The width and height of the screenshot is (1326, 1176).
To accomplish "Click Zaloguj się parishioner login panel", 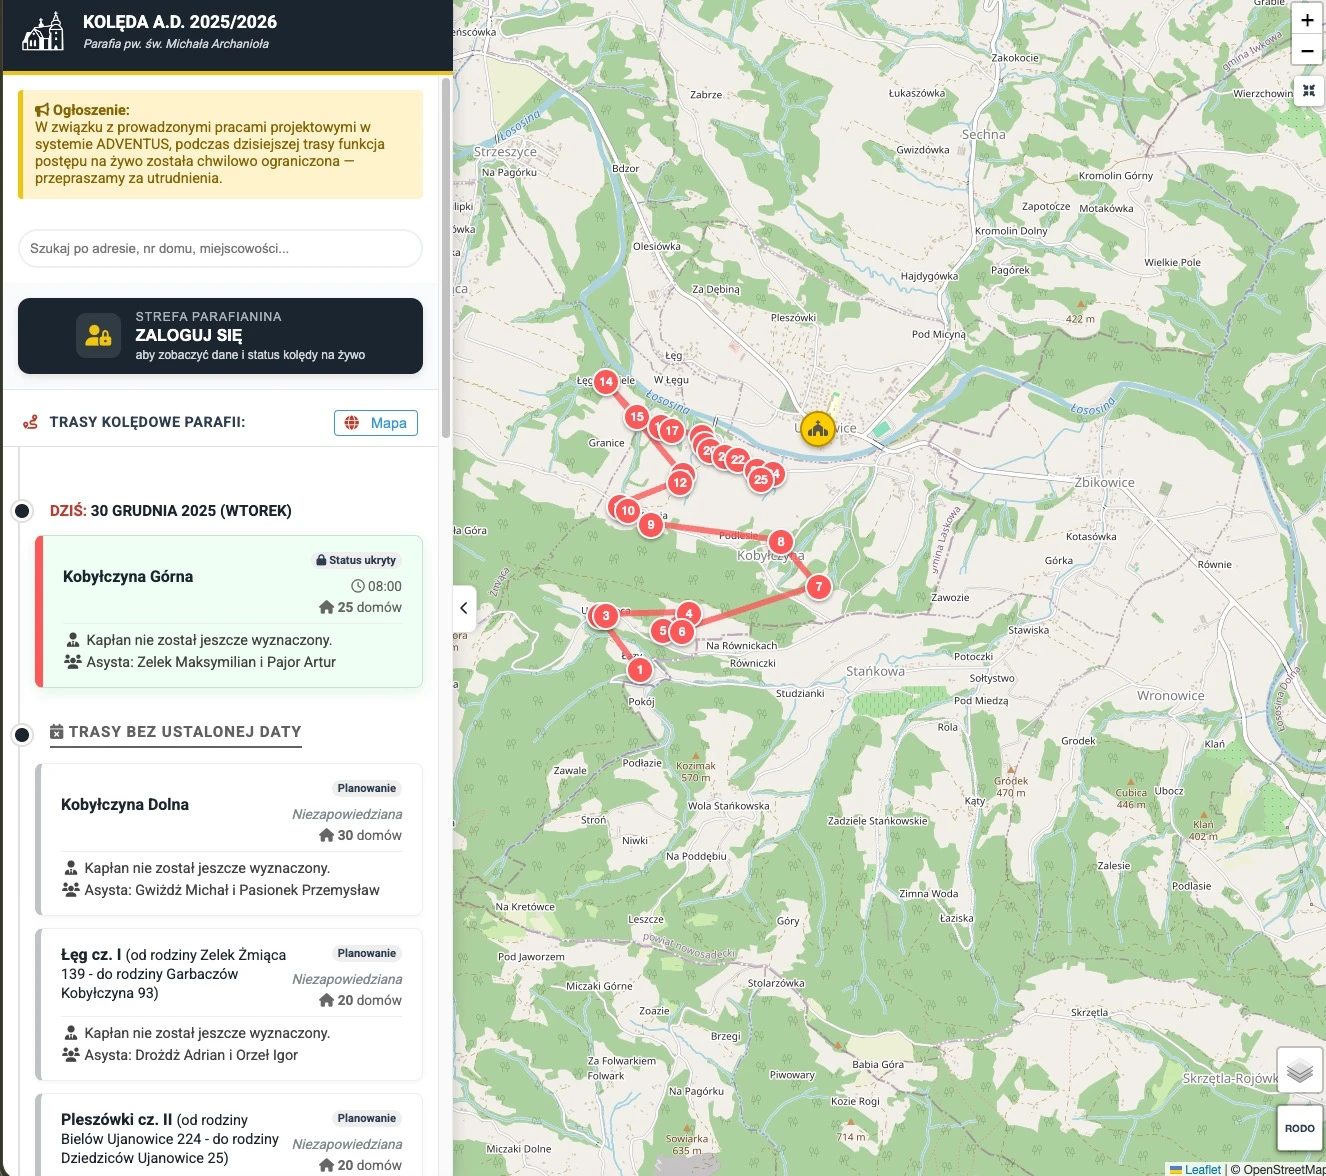I will pos(220,336).
